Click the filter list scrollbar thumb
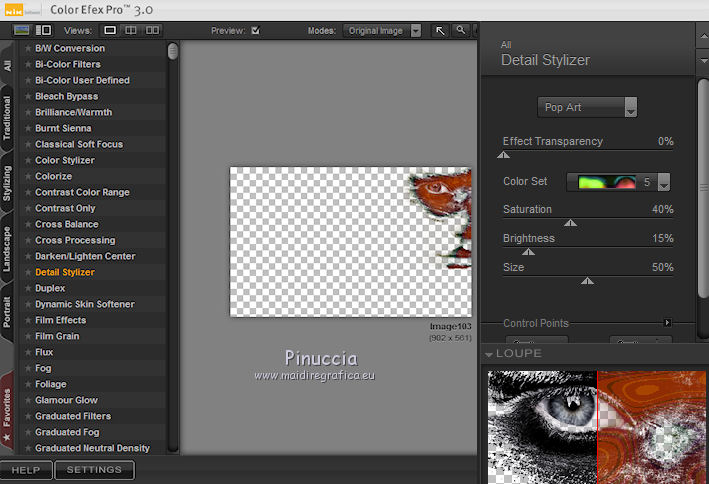 click(x=172, y=51)
